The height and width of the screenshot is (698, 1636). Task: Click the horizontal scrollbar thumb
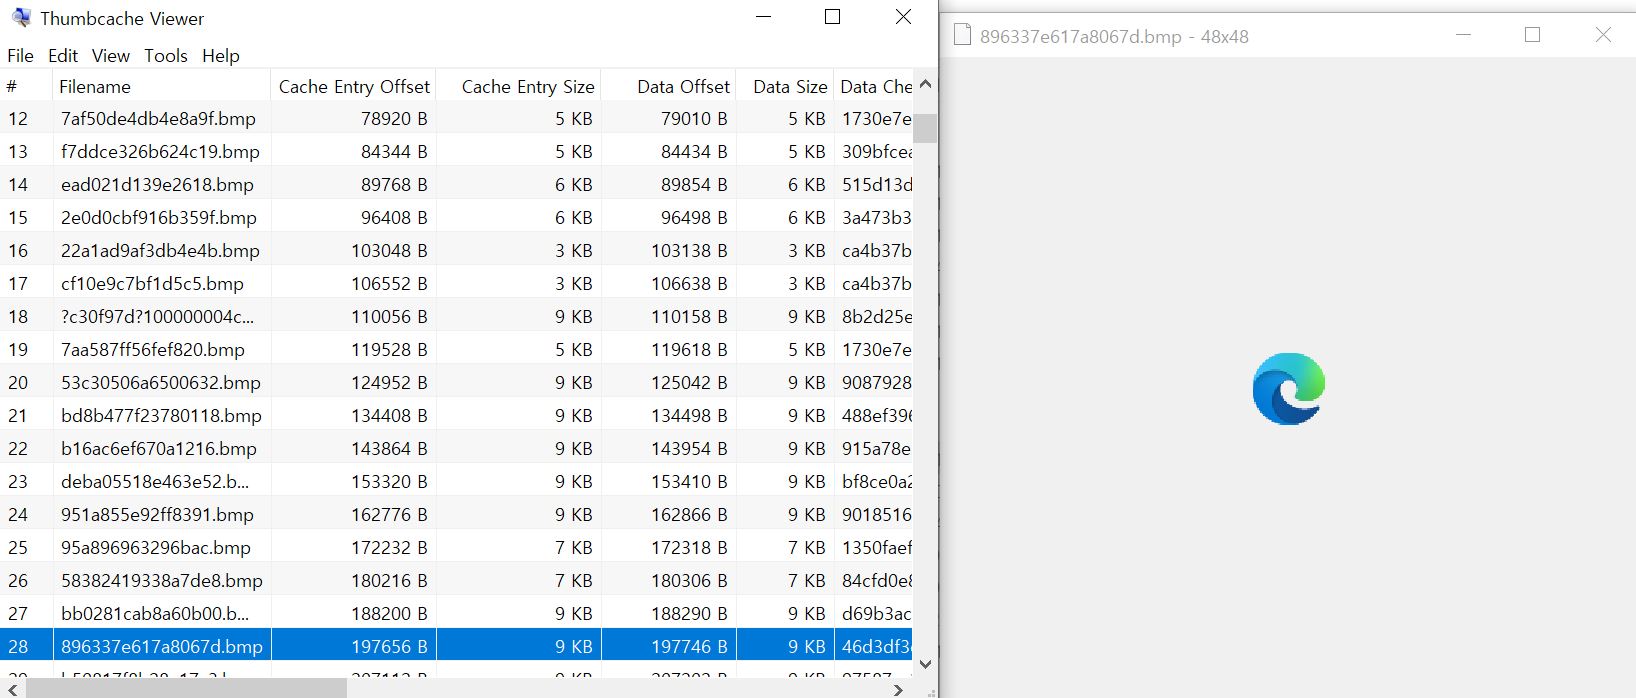pos(186,689)
